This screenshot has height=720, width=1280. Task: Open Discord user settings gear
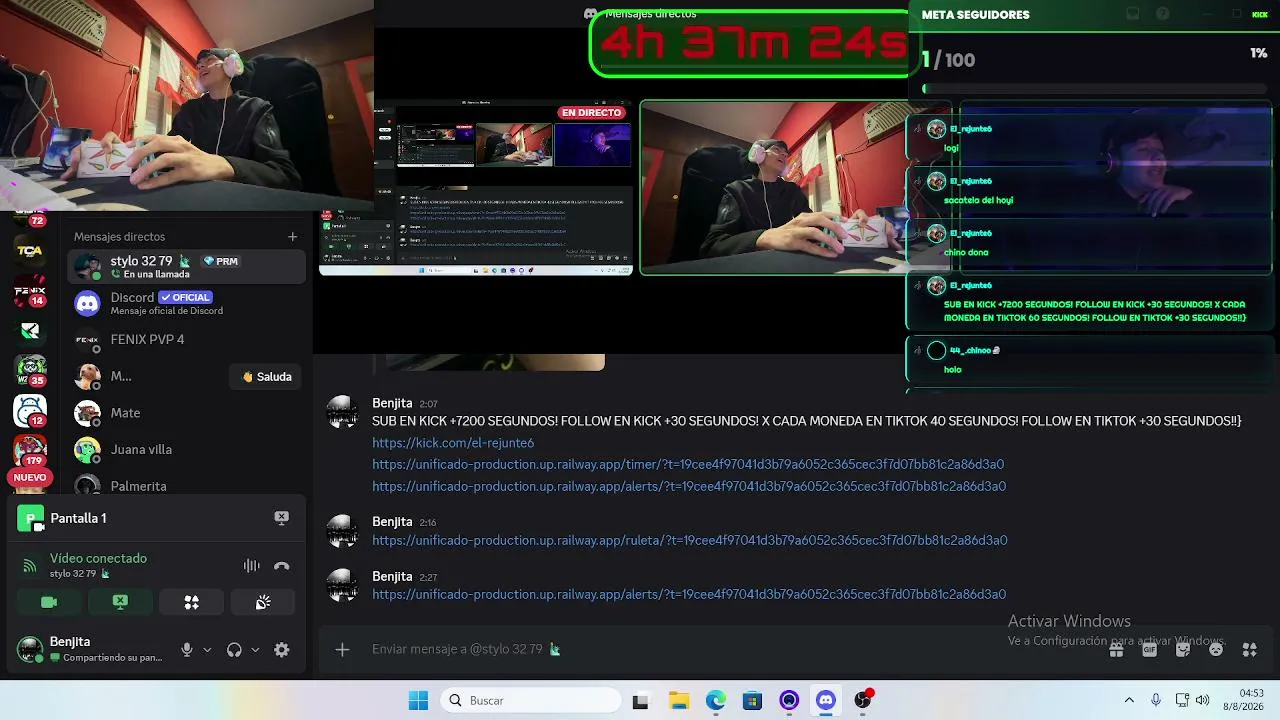pos(282,650)
